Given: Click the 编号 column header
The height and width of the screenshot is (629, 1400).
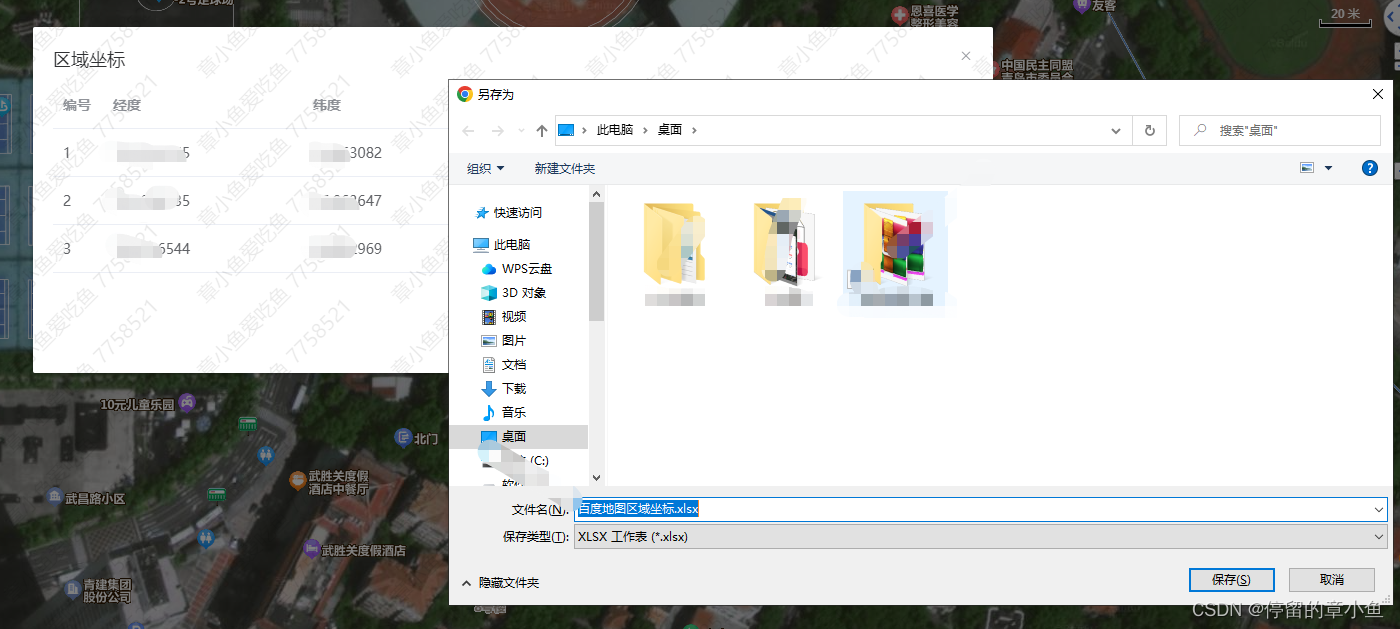Looking at the screenshot, I should (77, 105).
